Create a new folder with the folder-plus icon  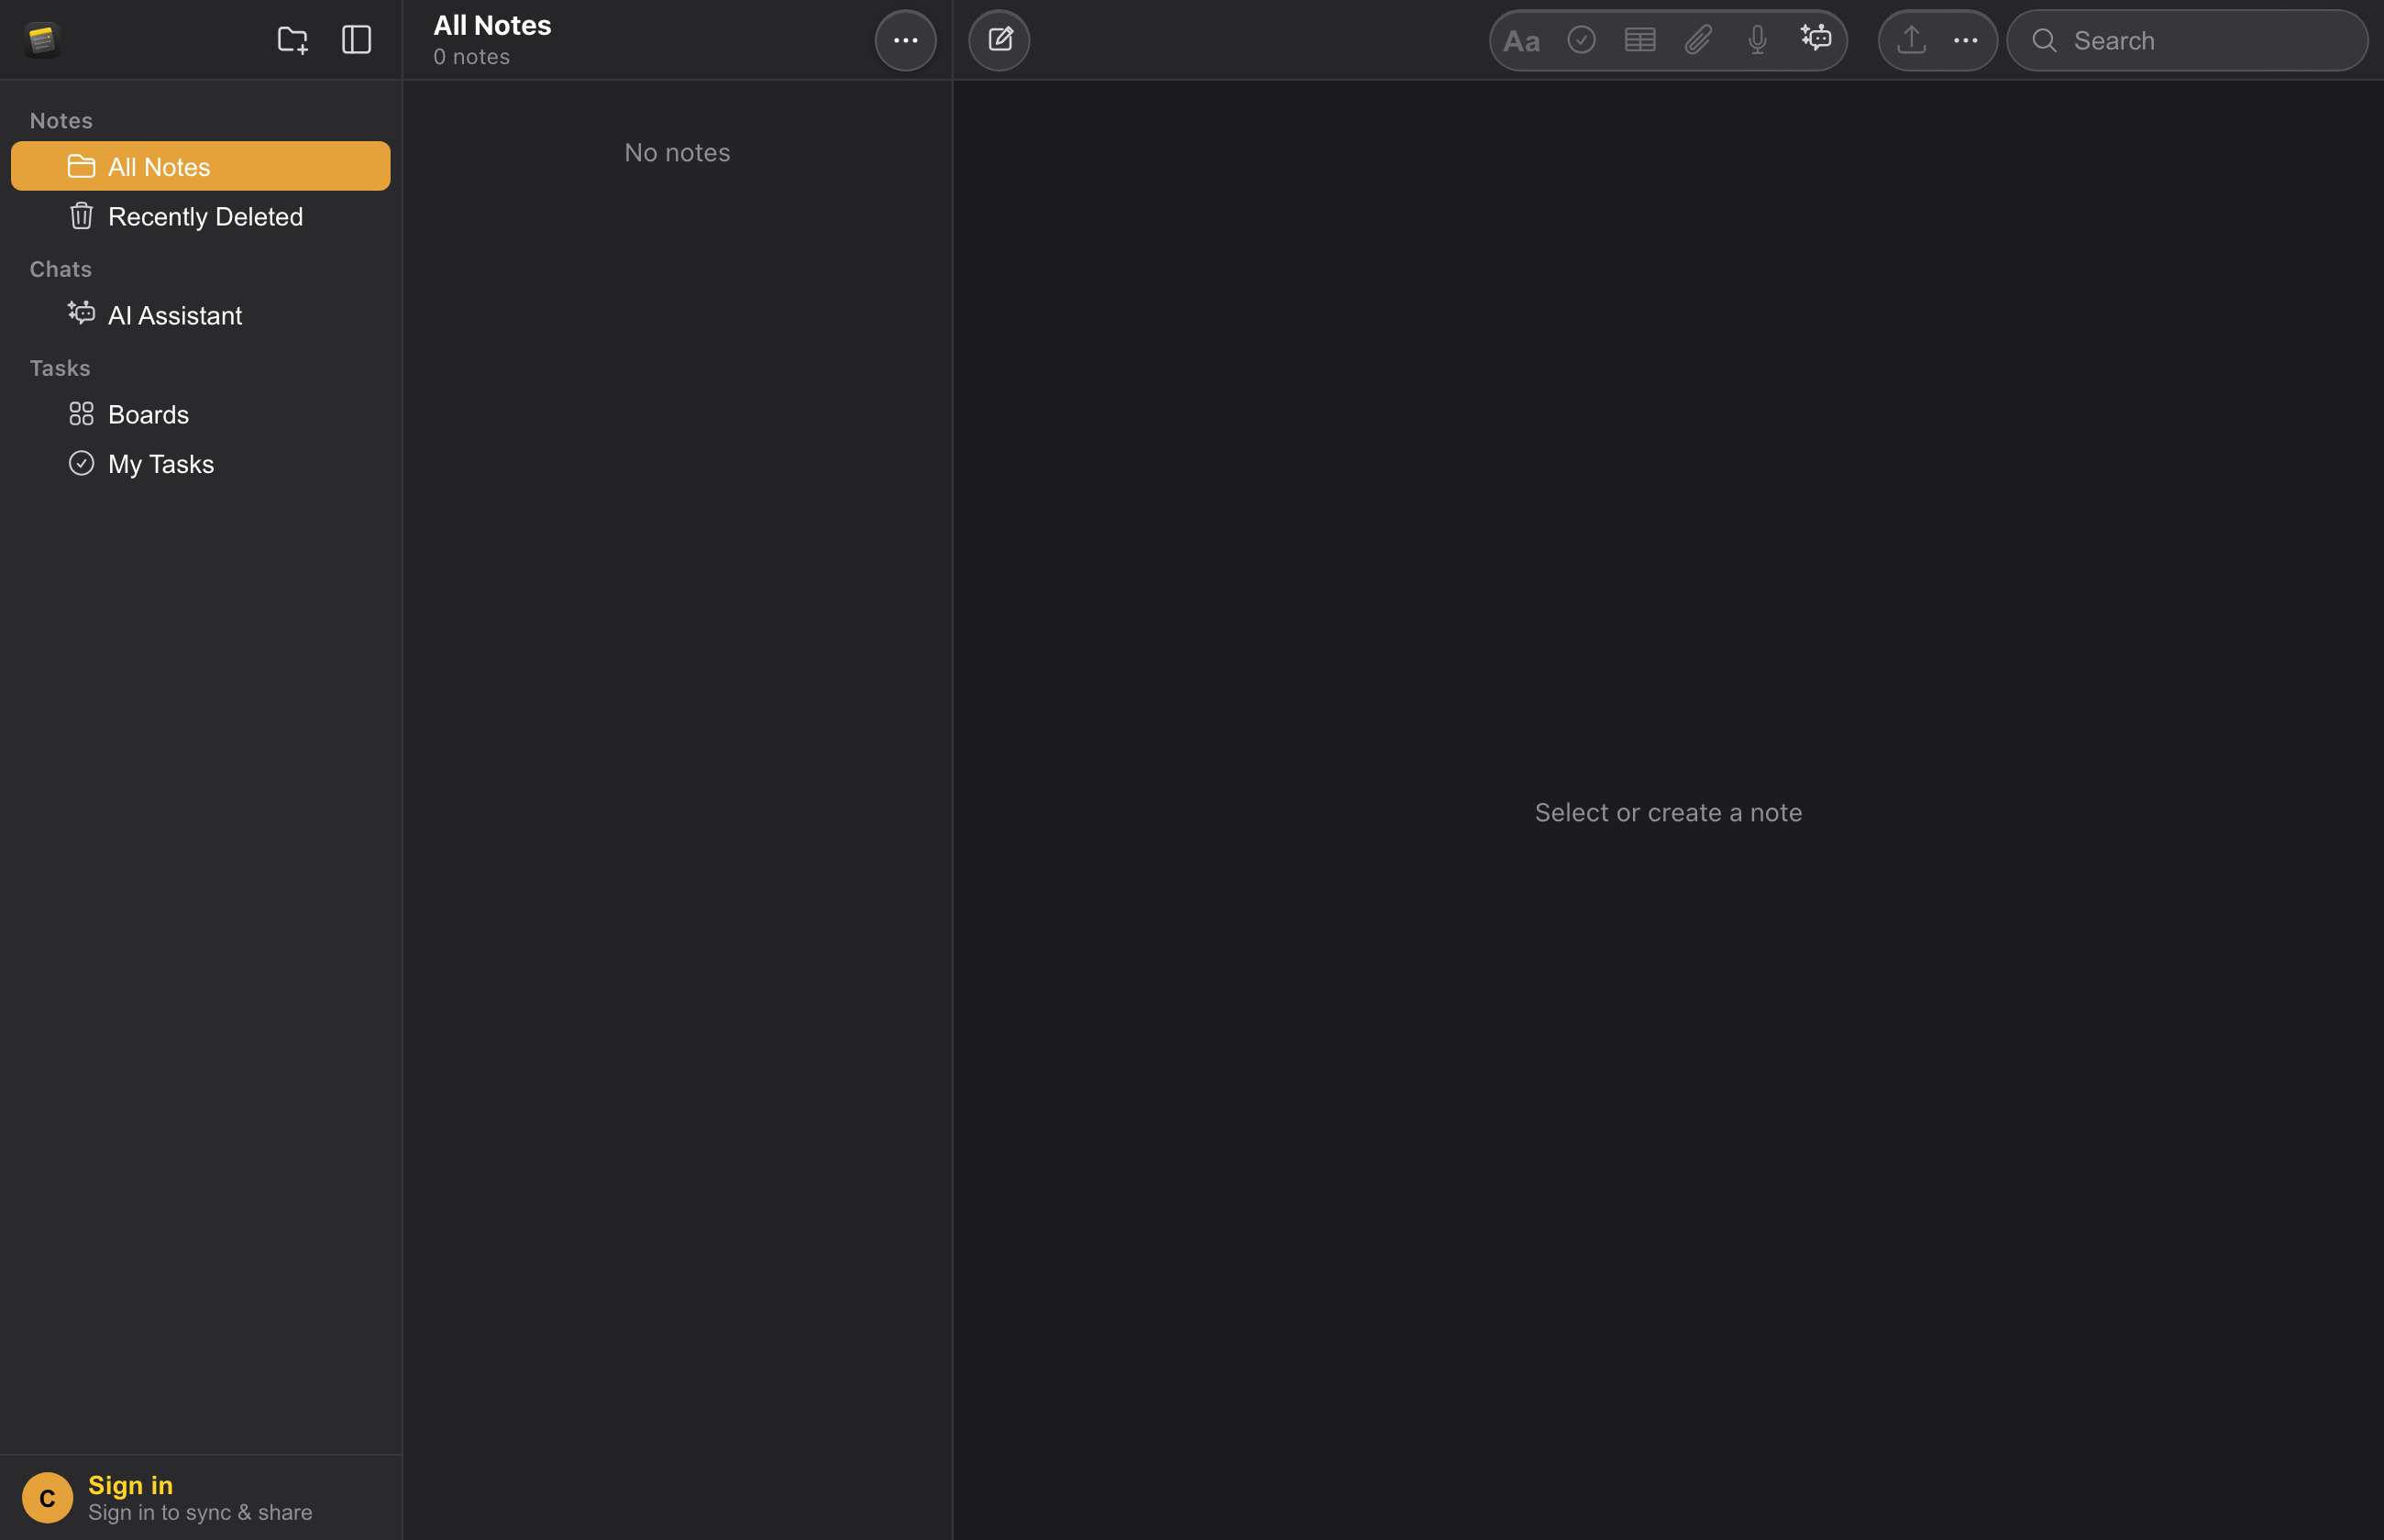click(x=292, y=40)
